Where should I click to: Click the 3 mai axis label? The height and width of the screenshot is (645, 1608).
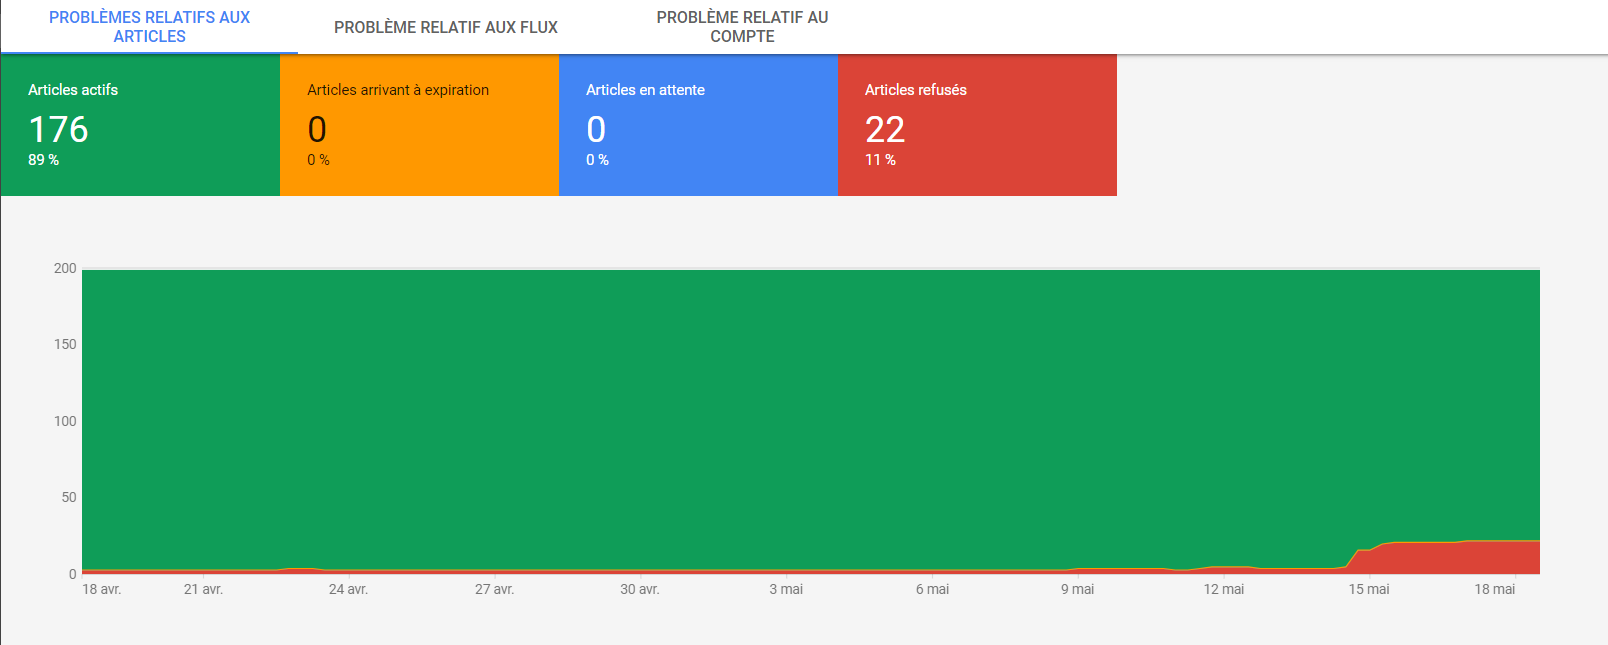(x=786, y=589)
